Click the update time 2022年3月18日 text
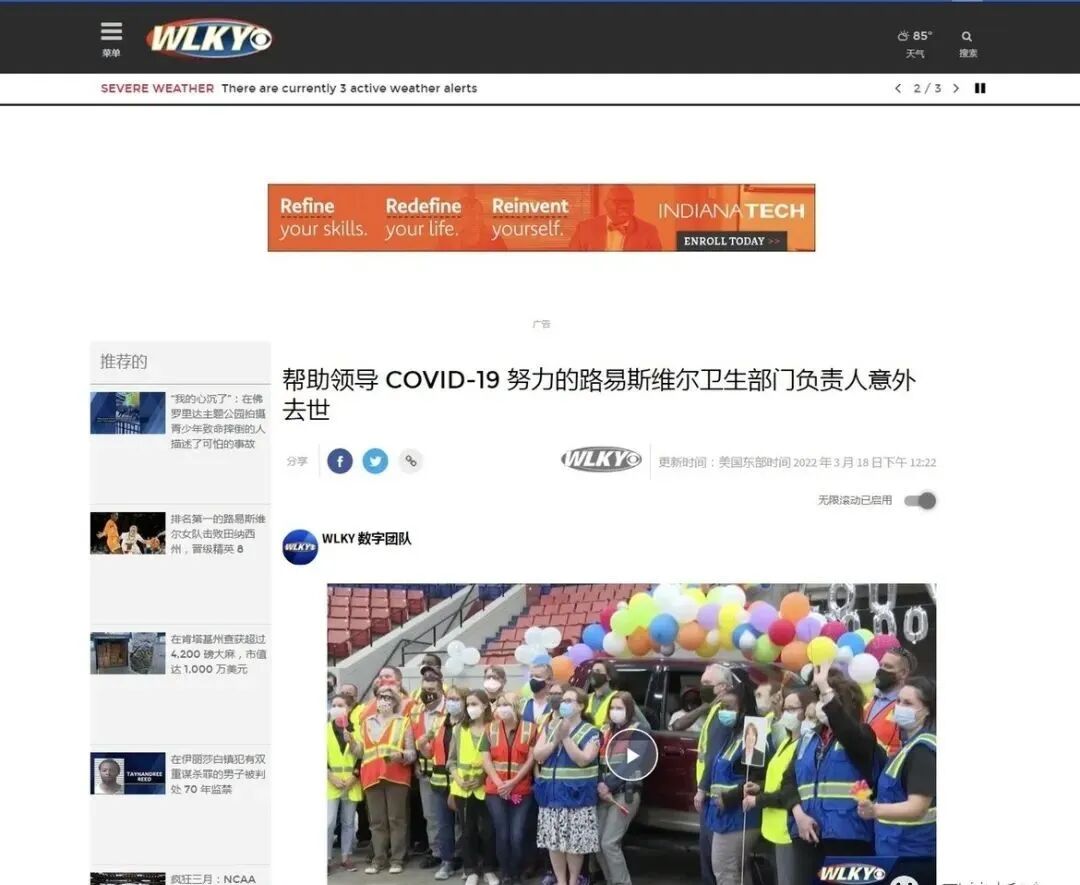This screenshot has height=885, width=1080. click(797, 462)
